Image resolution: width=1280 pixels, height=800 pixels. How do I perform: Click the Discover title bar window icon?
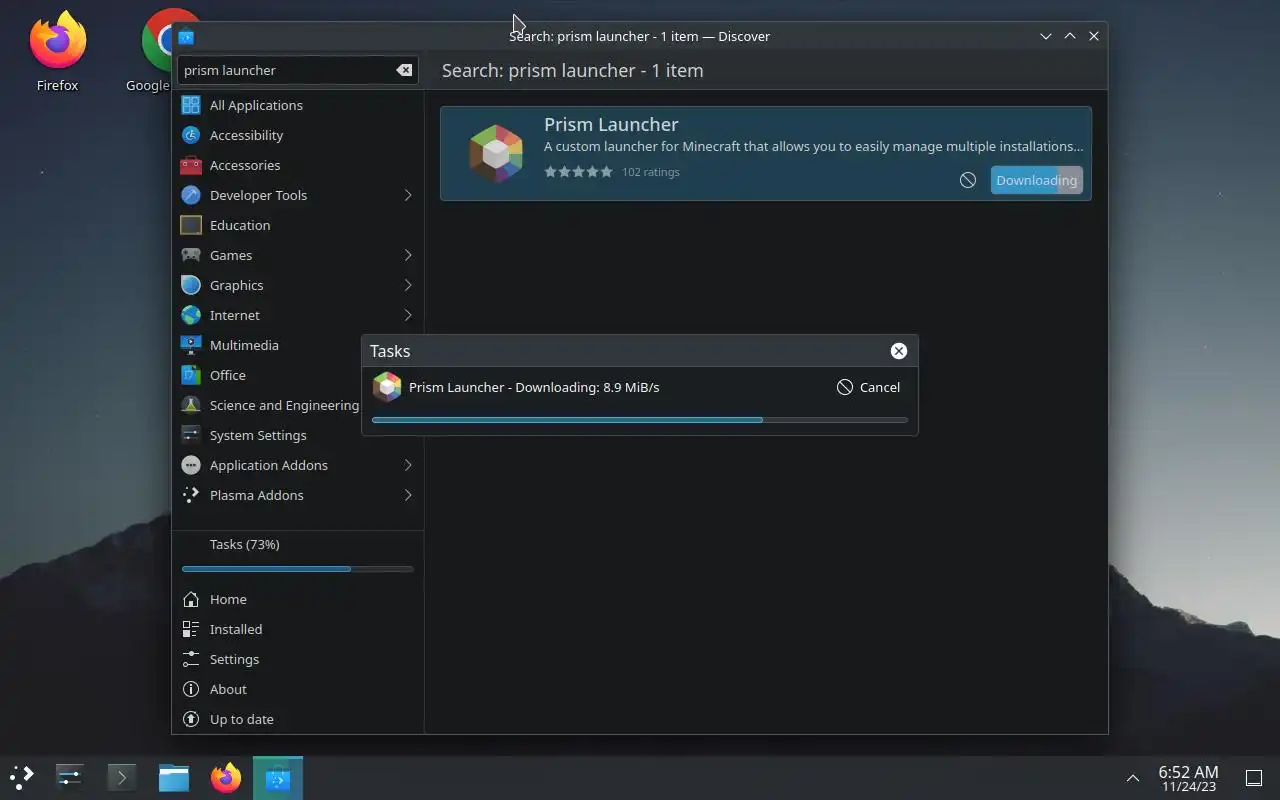click(x=186, y=37)
